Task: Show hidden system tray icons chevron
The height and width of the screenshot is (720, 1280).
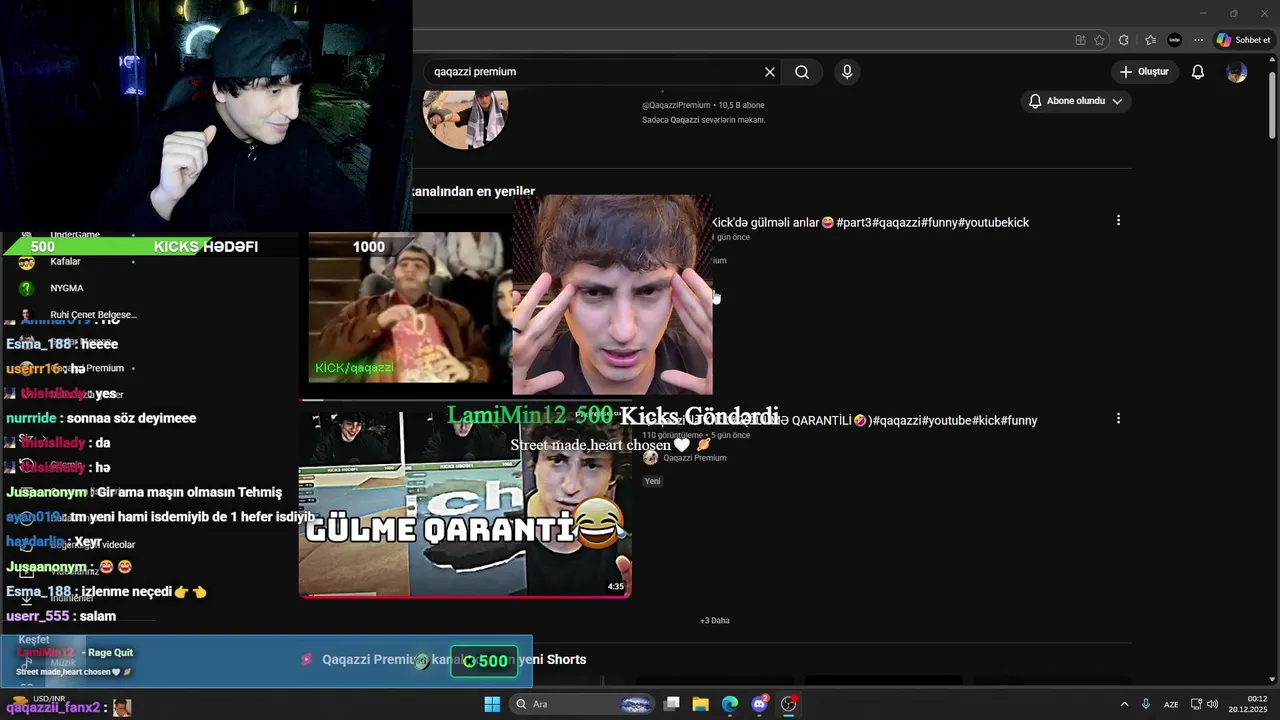Action: [x=1124, y=704]
